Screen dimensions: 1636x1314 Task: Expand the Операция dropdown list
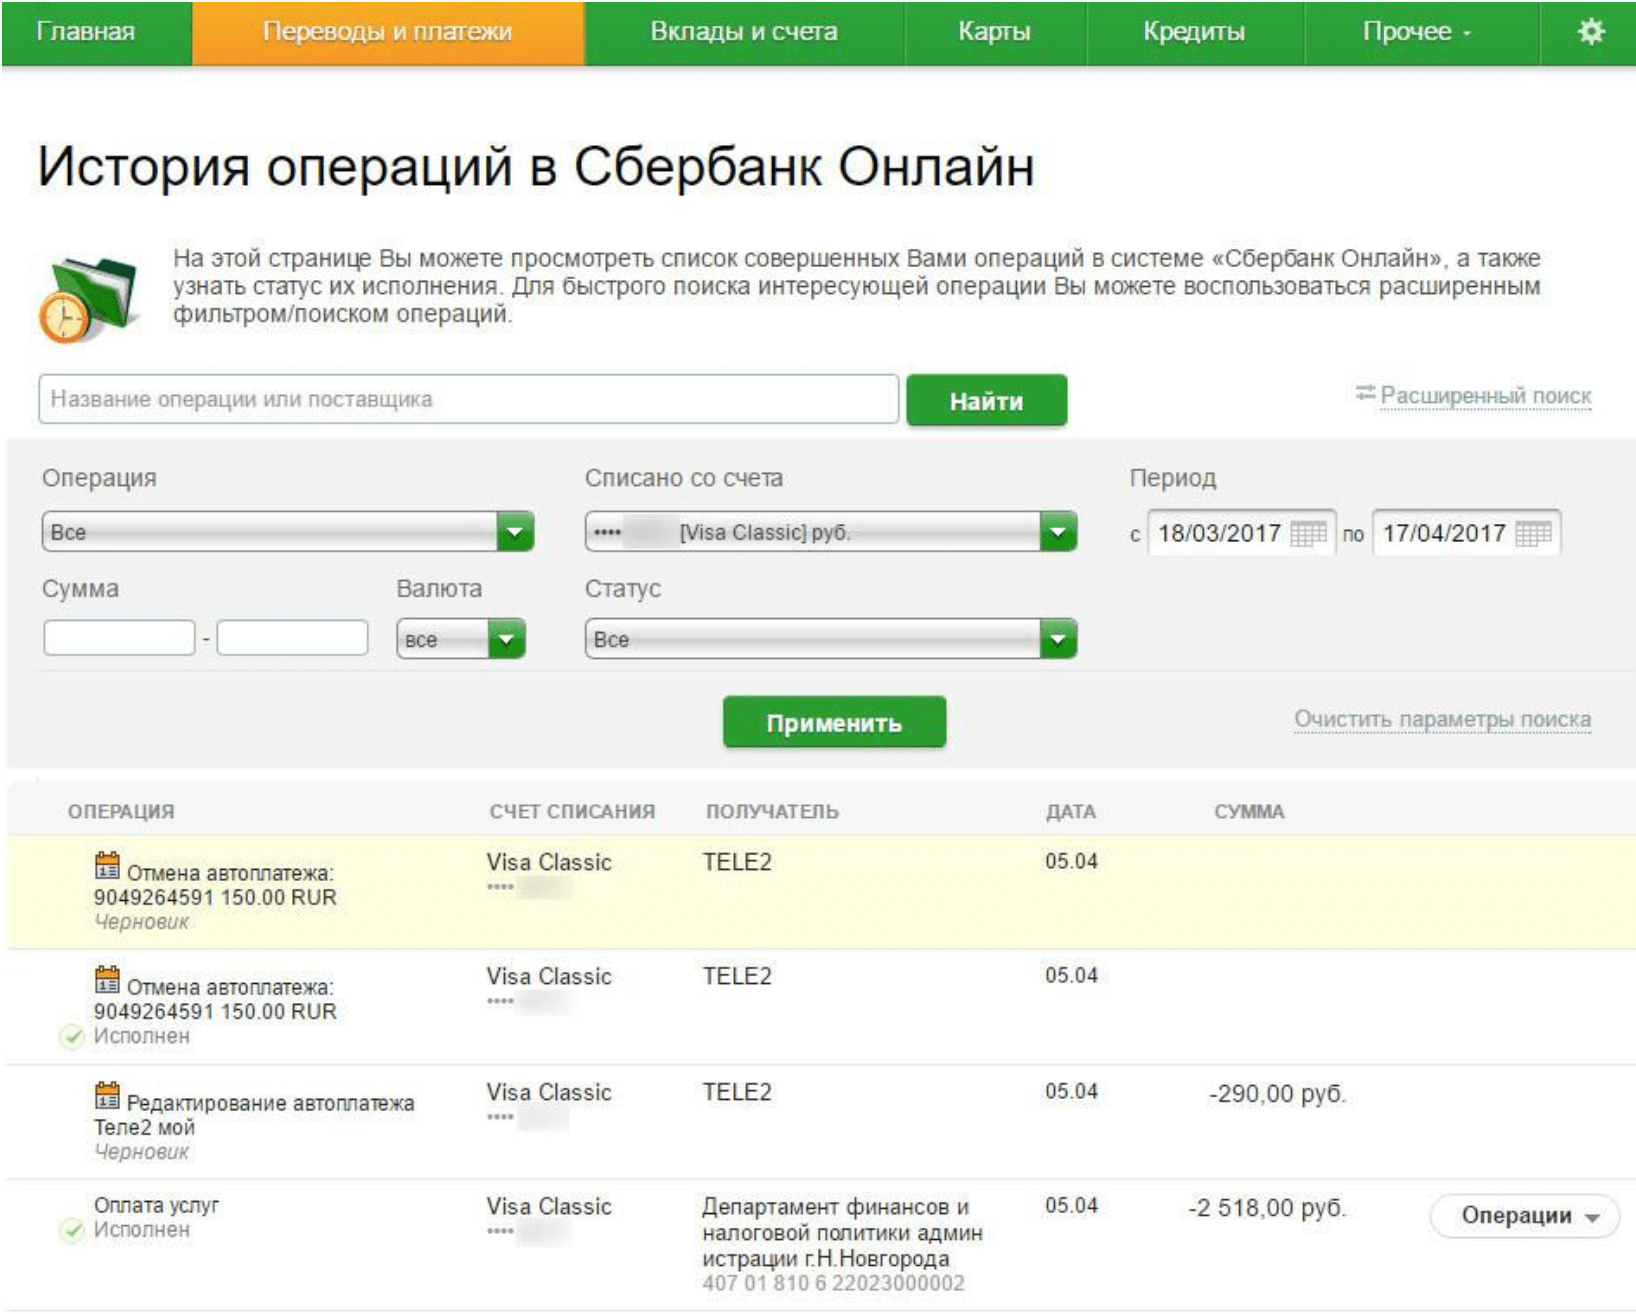(x=515, y=532)
